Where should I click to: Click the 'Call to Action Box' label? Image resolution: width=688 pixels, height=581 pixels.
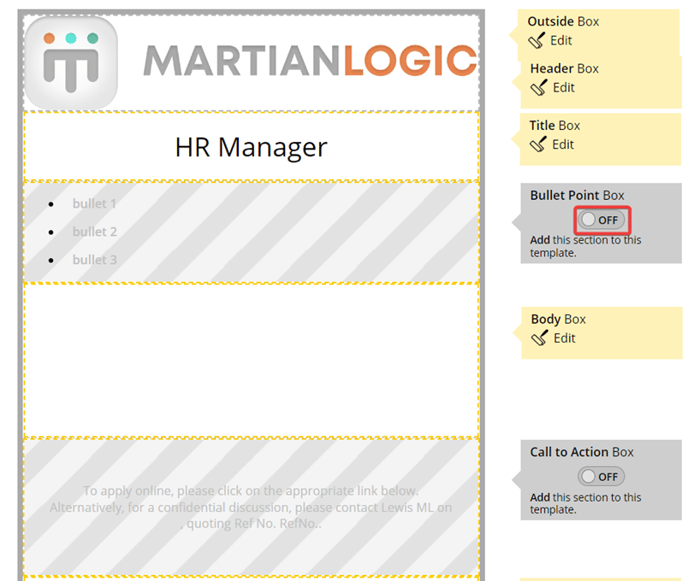point(582,452)
